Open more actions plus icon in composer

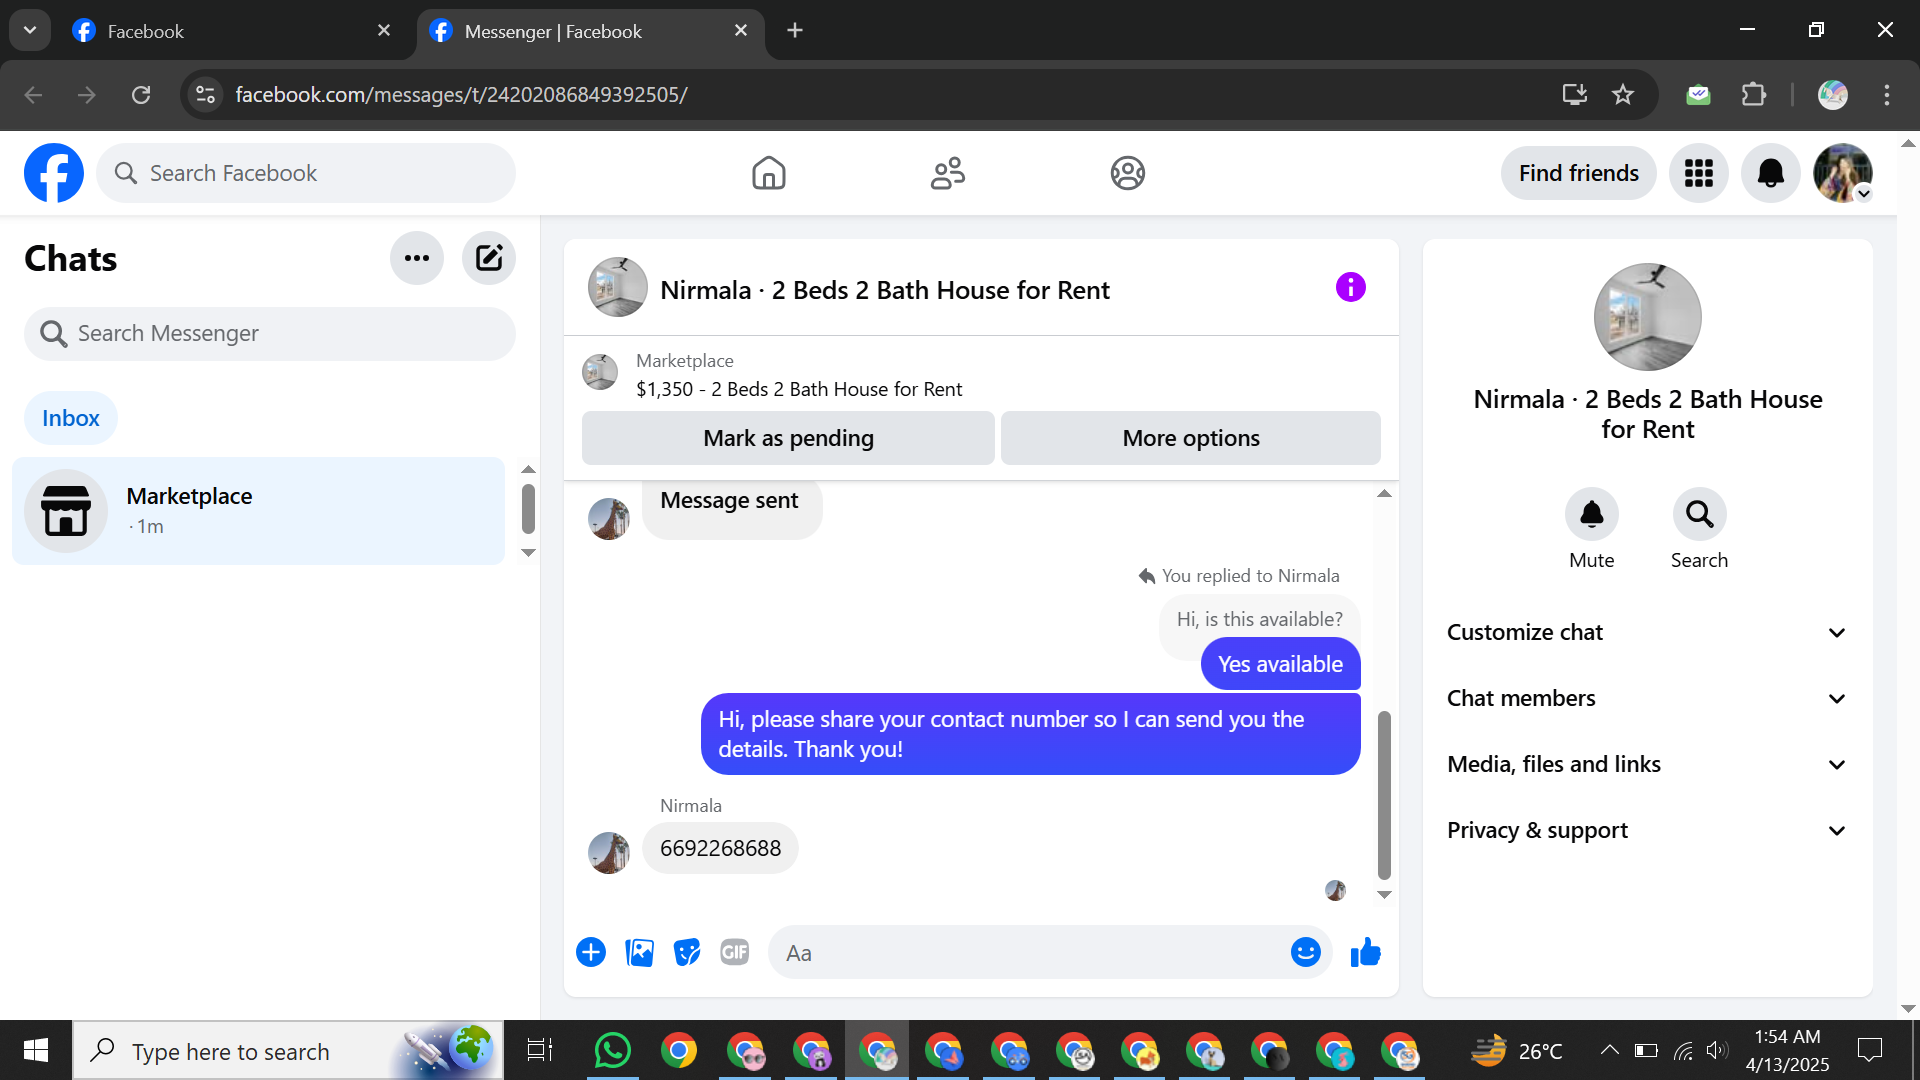[x=591, y=952]
